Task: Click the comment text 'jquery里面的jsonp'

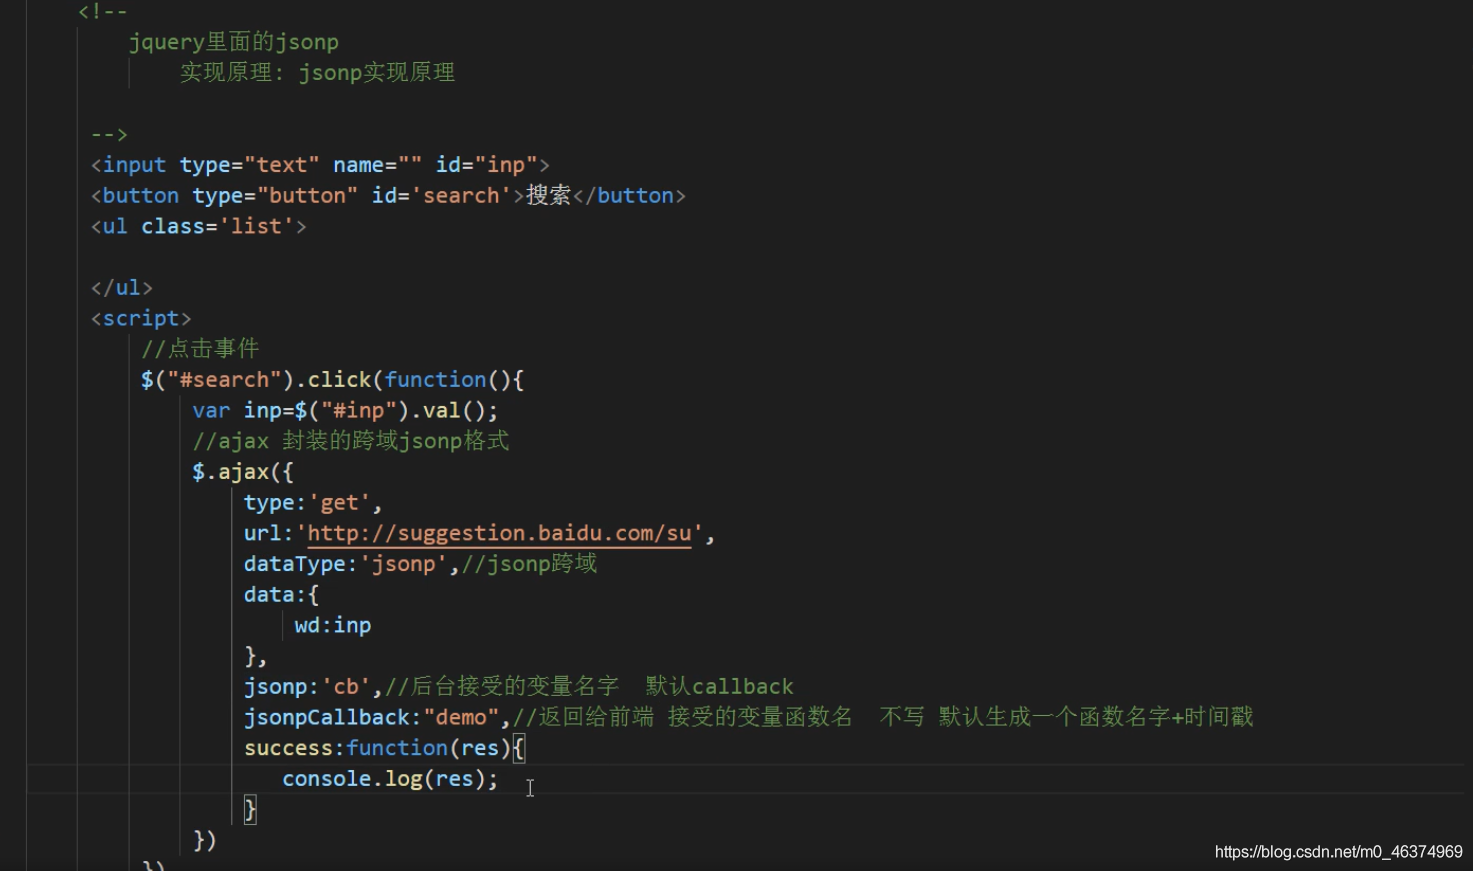Action: (x=234, y=42)
